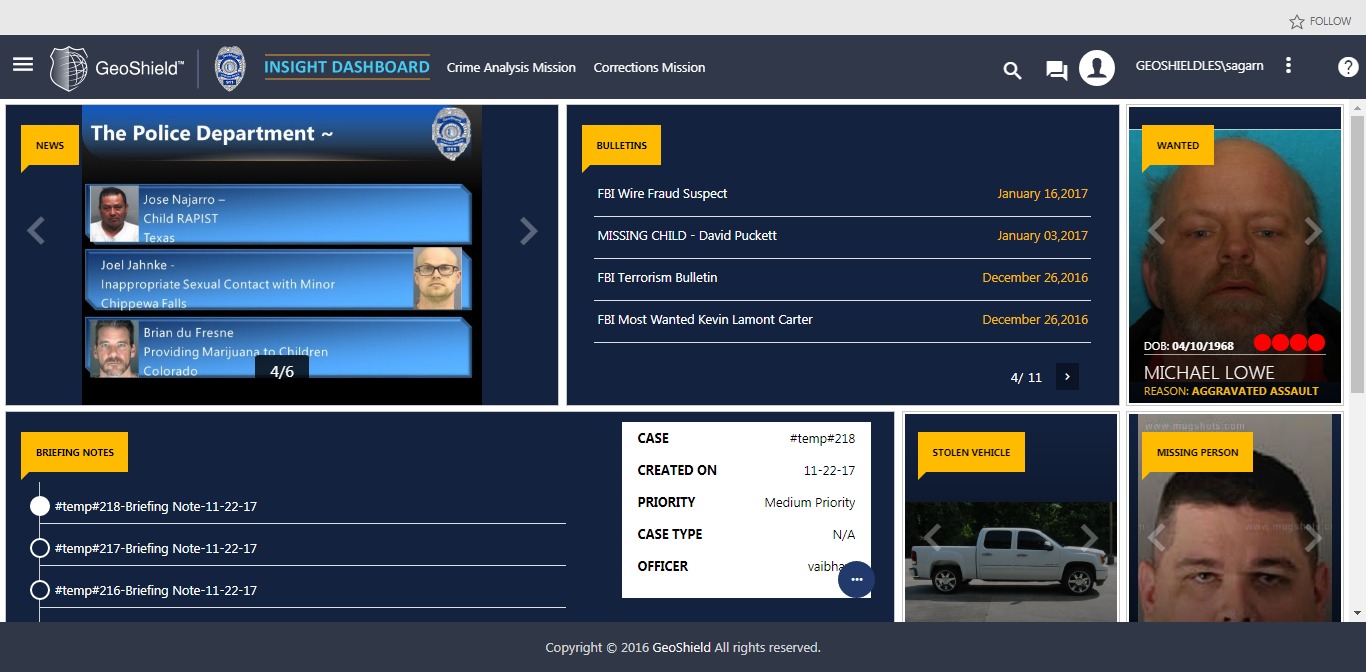Go to next bulletins page arrow
The width and height of the screenshot is (1366, 672).
1067,377
